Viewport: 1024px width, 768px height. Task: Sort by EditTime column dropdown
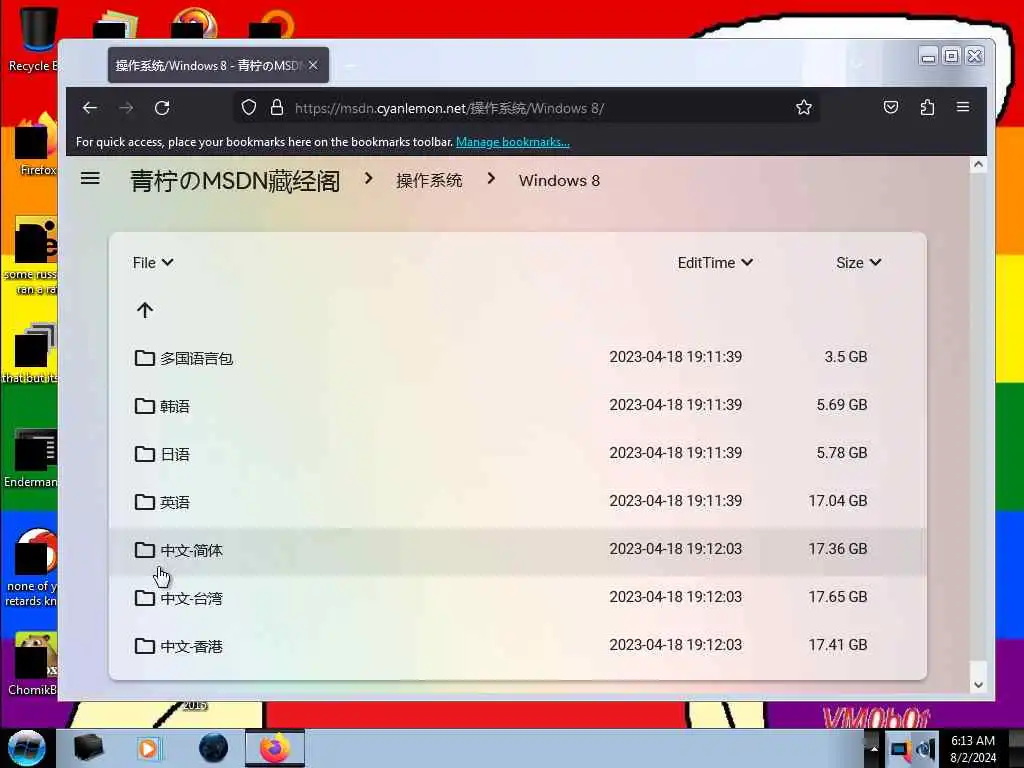[715, 263]
